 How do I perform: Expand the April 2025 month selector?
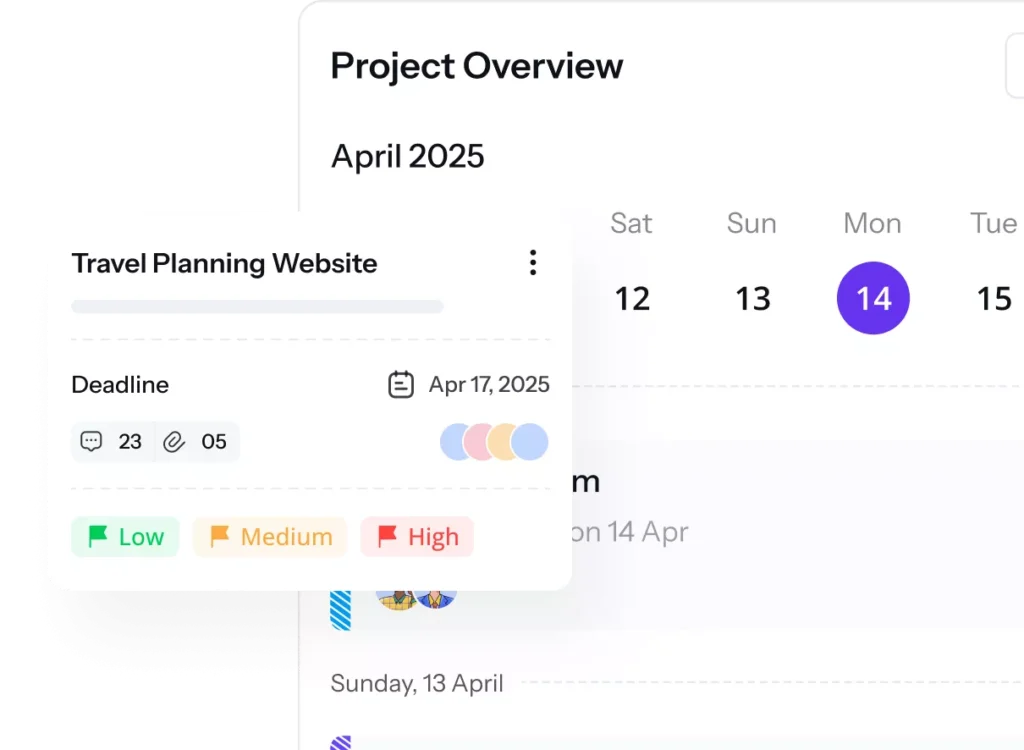tap(408, 156)
